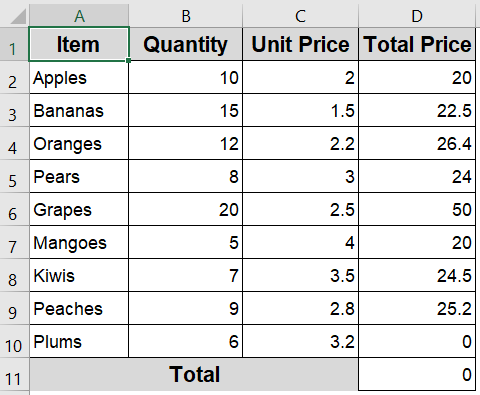Click the Quantity header cell
The height and width of the screenshot is (395, 480).
186,44
